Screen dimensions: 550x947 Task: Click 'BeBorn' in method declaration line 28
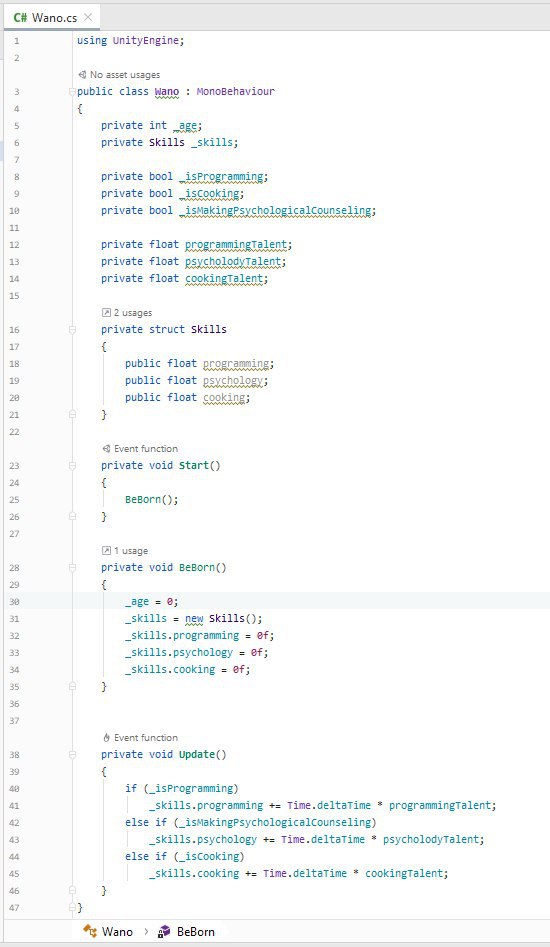[197, 568]
